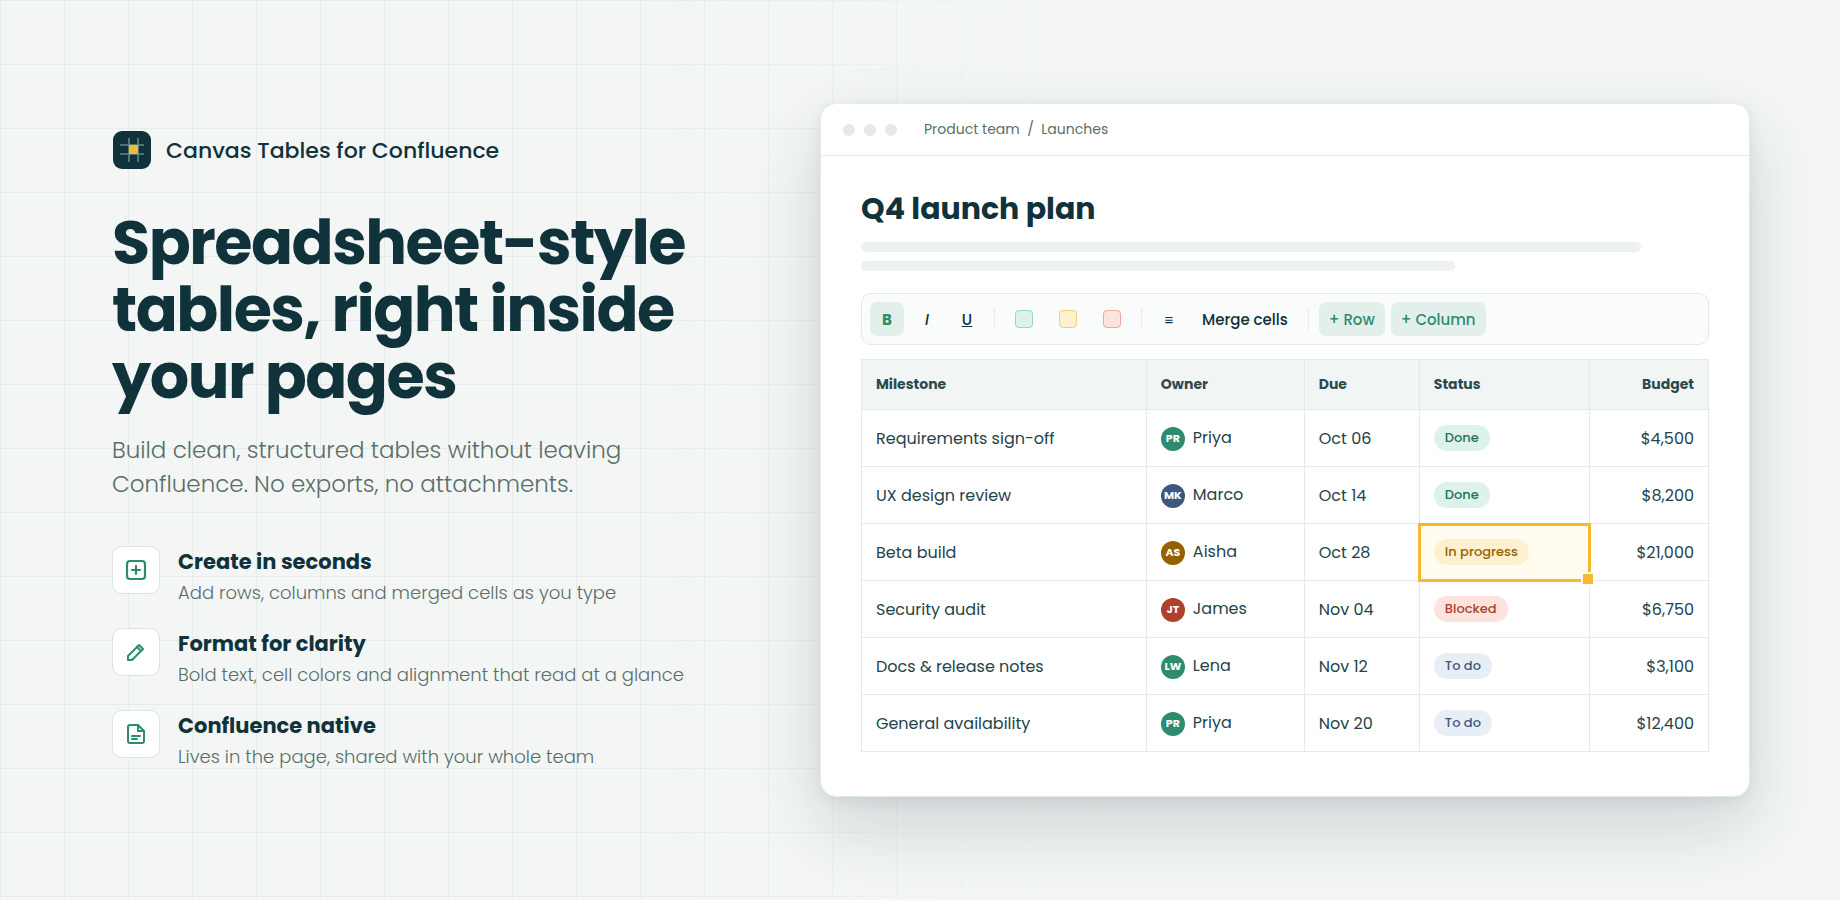
Task: Click the Done status badge for UX design review
Action: pyautogui.click(x=1461, y=495)
